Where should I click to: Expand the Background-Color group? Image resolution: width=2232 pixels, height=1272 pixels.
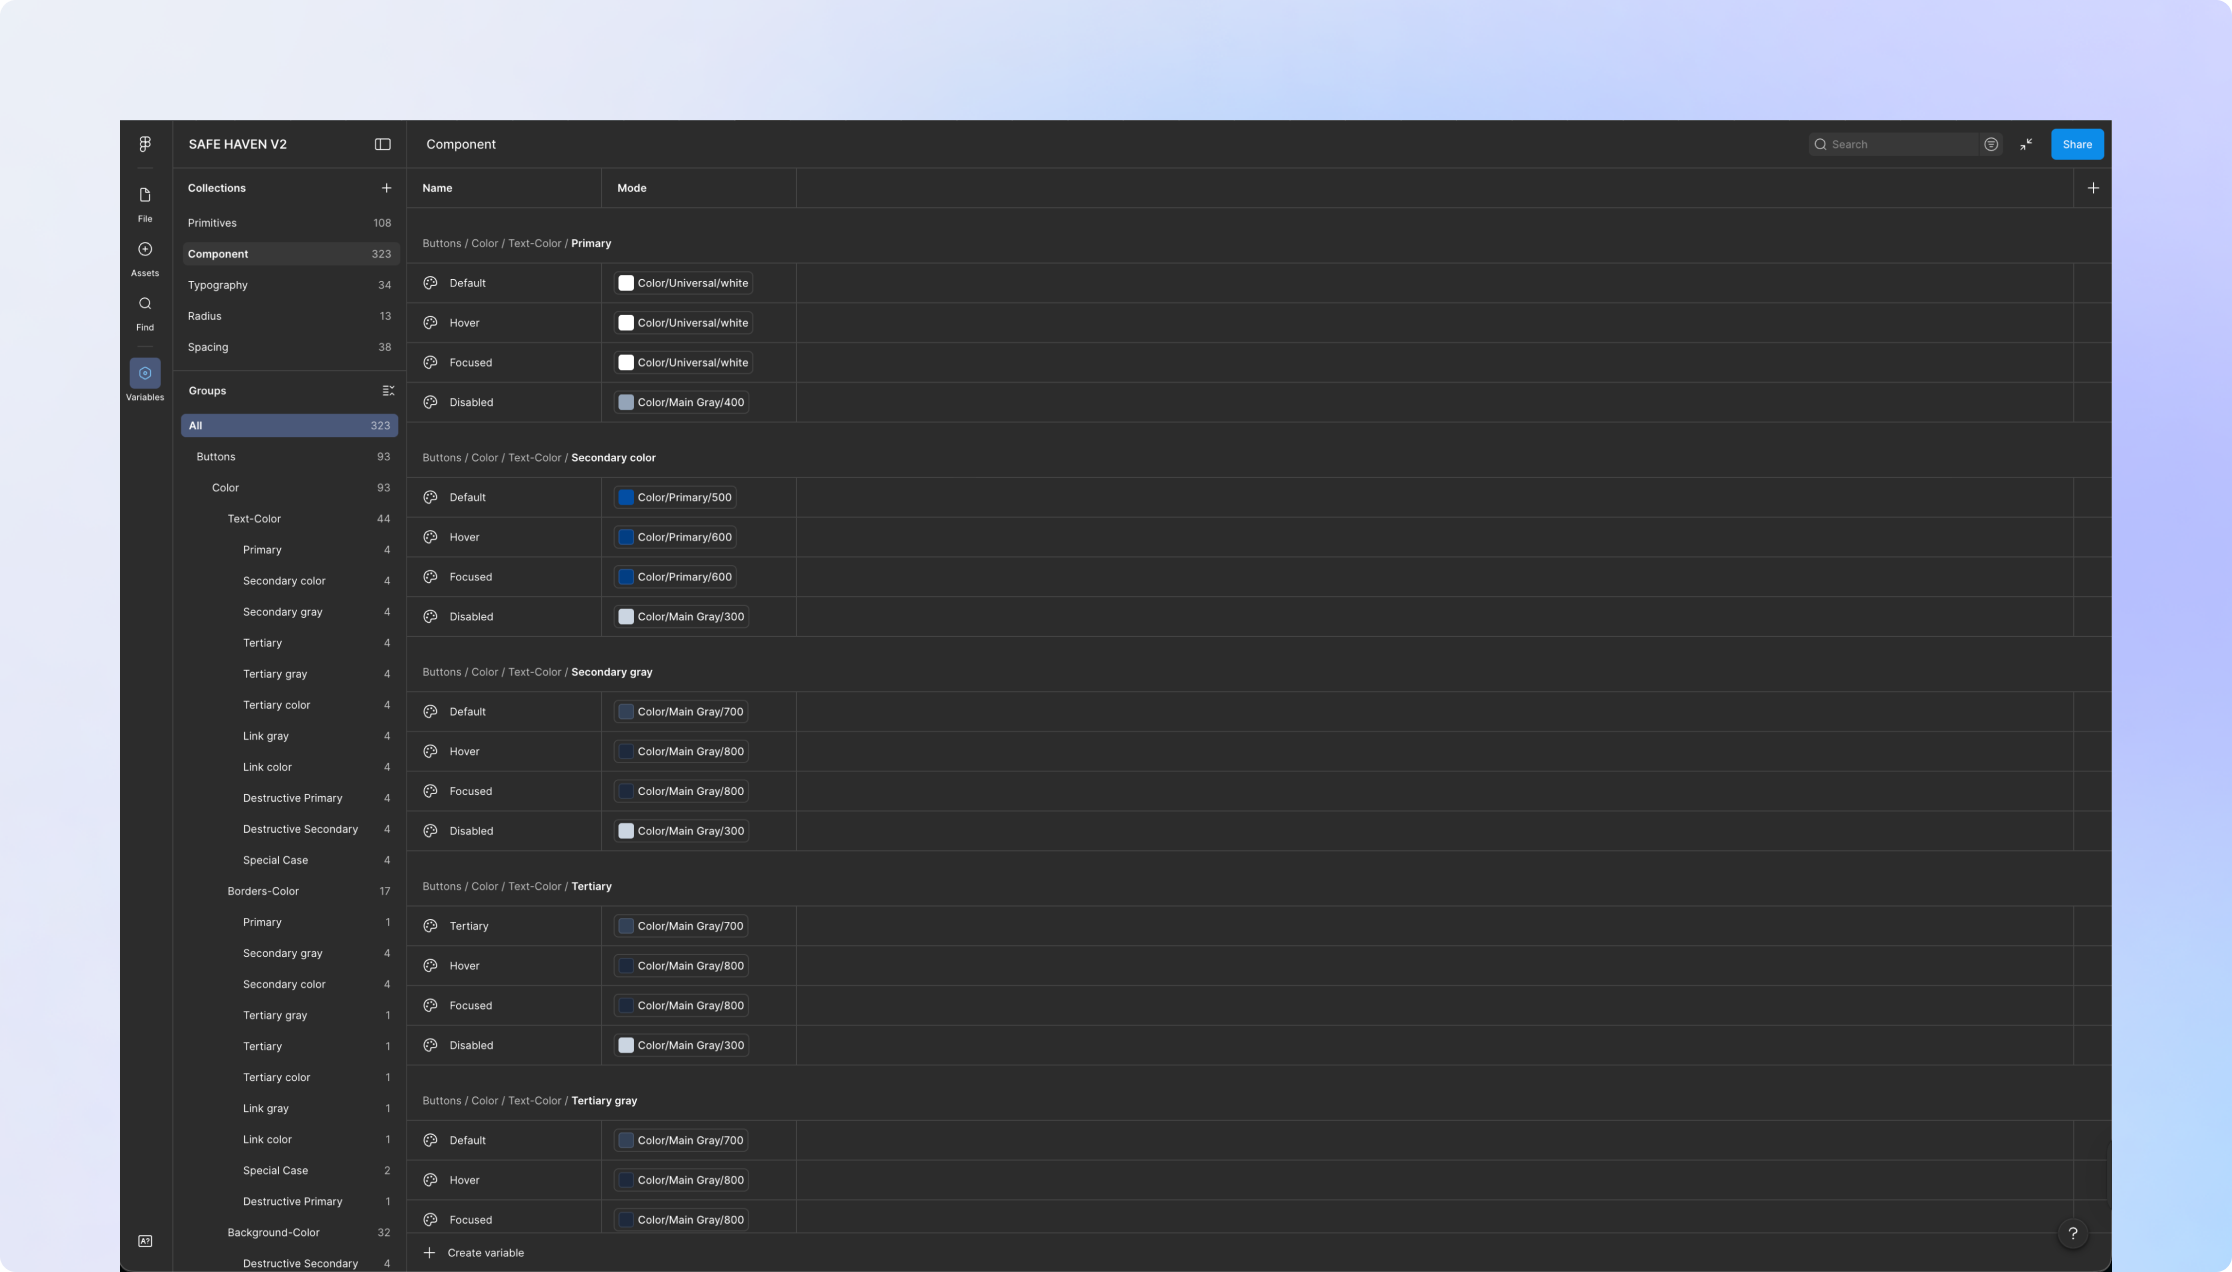(273, 1232)
